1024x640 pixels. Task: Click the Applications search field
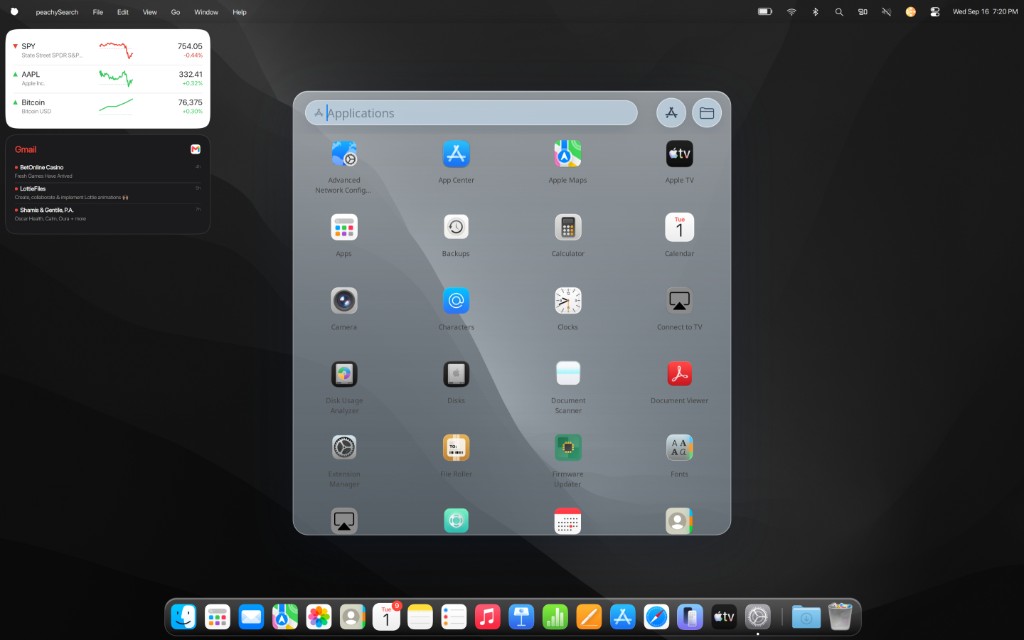click(x=471, y=113)
